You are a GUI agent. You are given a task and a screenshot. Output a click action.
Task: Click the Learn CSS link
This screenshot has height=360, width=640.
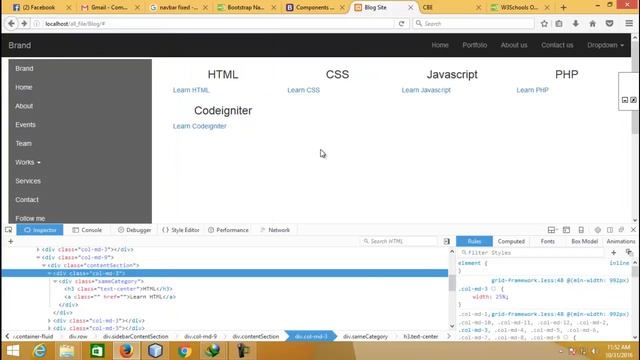303,90
